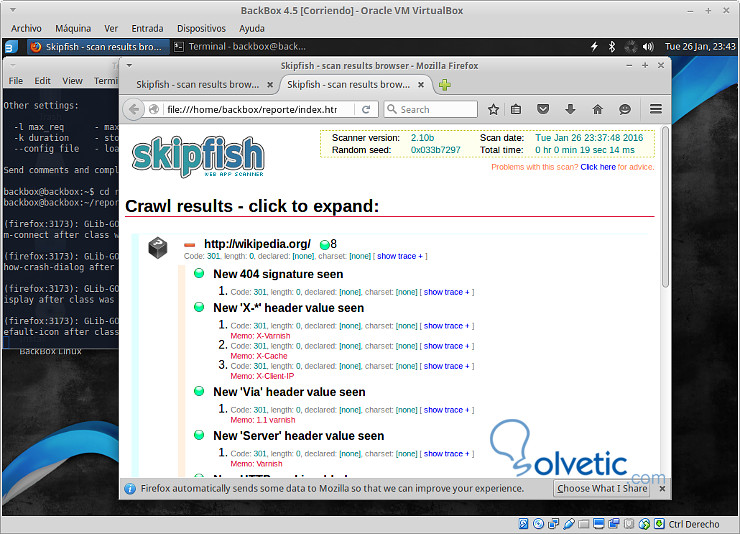The image size is (740, 534).
Task: Click the Skipfish logo image
Action: pos(198,157)
